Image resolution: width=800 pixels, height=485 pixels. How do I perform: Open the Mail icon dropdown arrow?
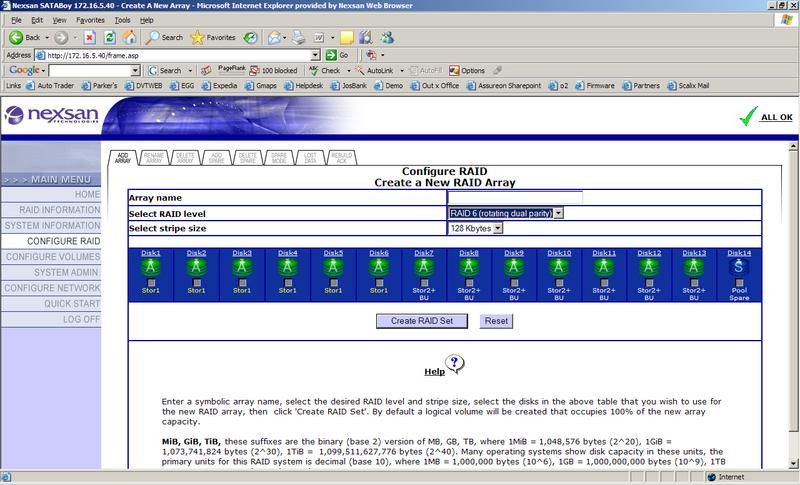pyautogui.click(x=284, y=37)
